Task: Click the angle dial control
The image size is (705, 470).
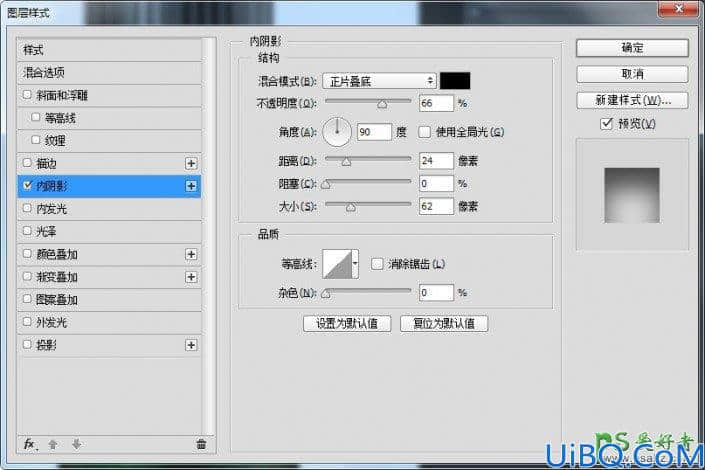Action: click(x=337, y=132)
